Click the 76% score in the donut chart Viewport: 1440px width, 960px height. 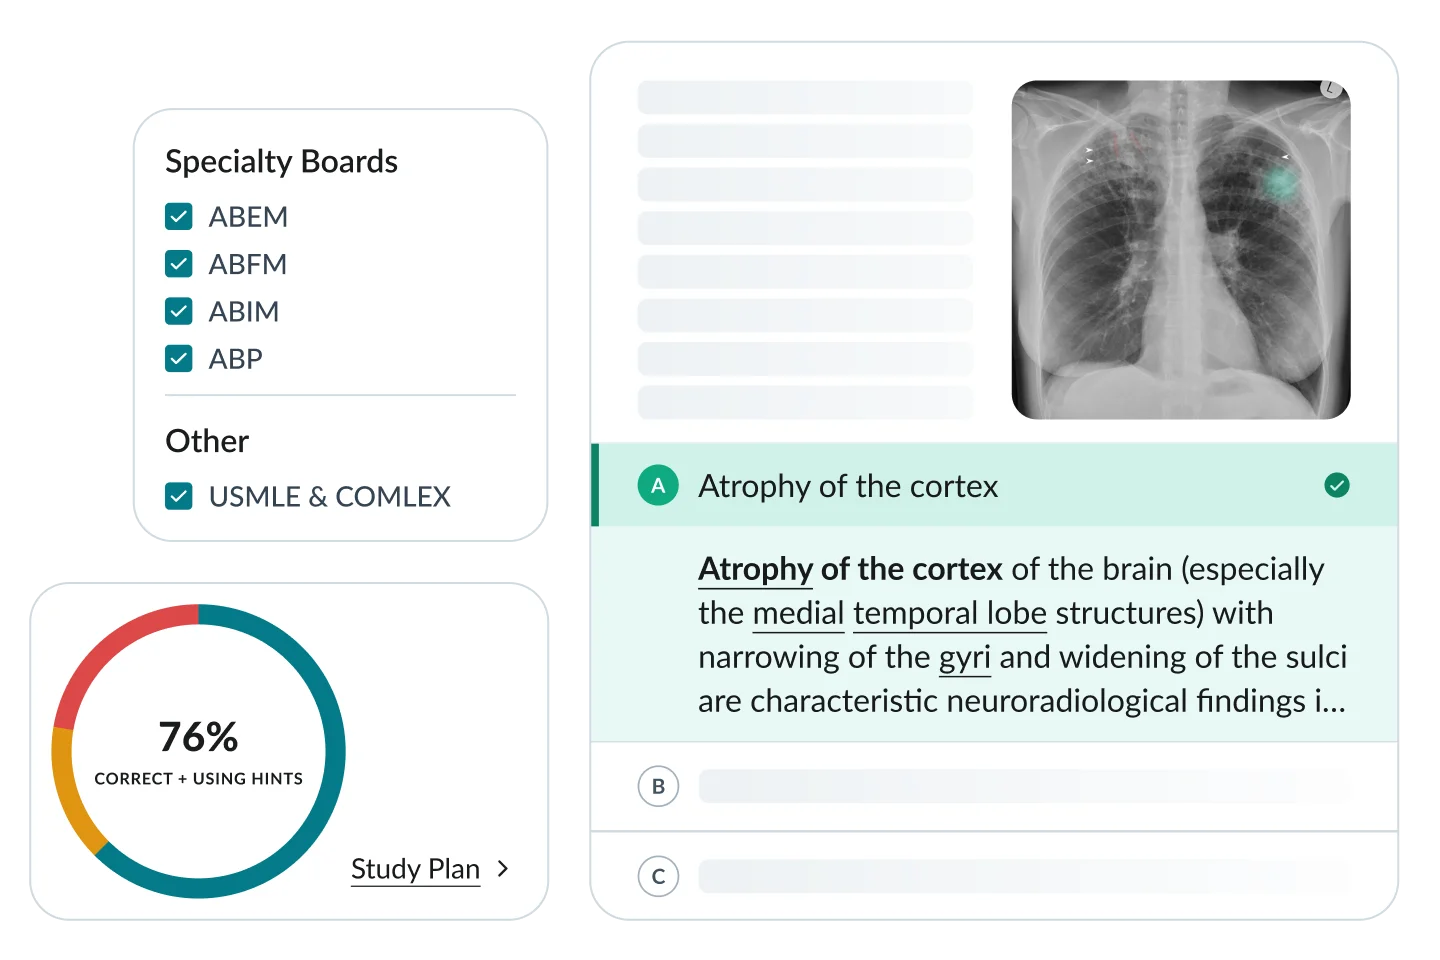click(x=199, y=737)
